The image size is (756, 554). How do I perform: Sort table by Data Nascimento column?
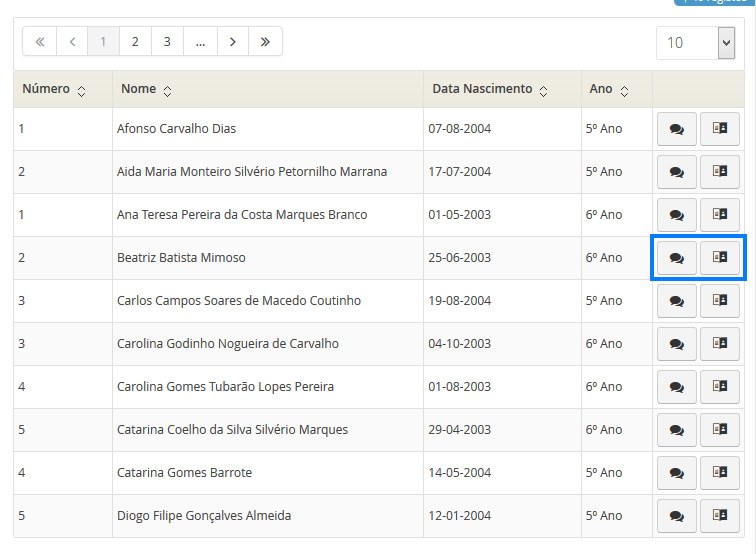tap(543, 90)
